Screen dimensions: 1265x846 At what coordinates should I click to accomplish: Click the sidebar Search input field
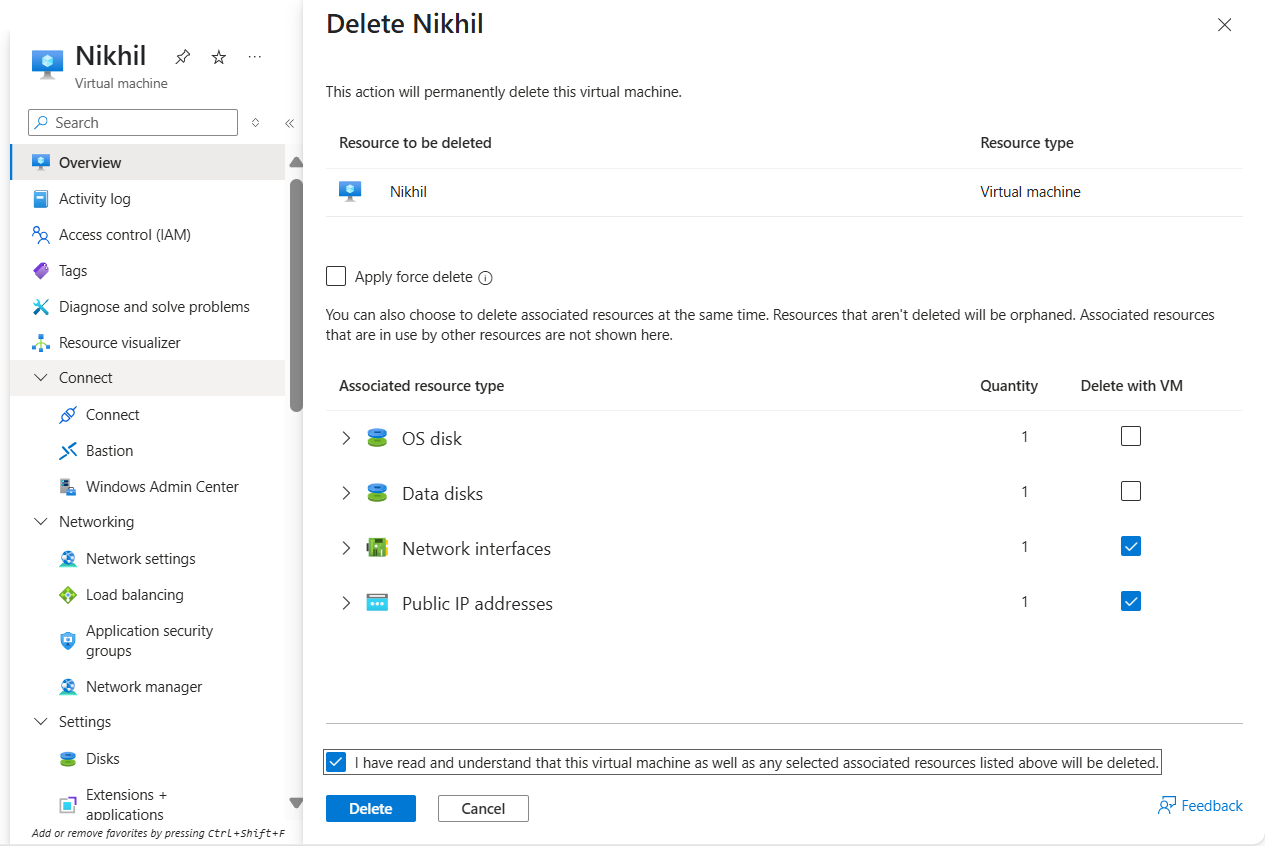133,123
